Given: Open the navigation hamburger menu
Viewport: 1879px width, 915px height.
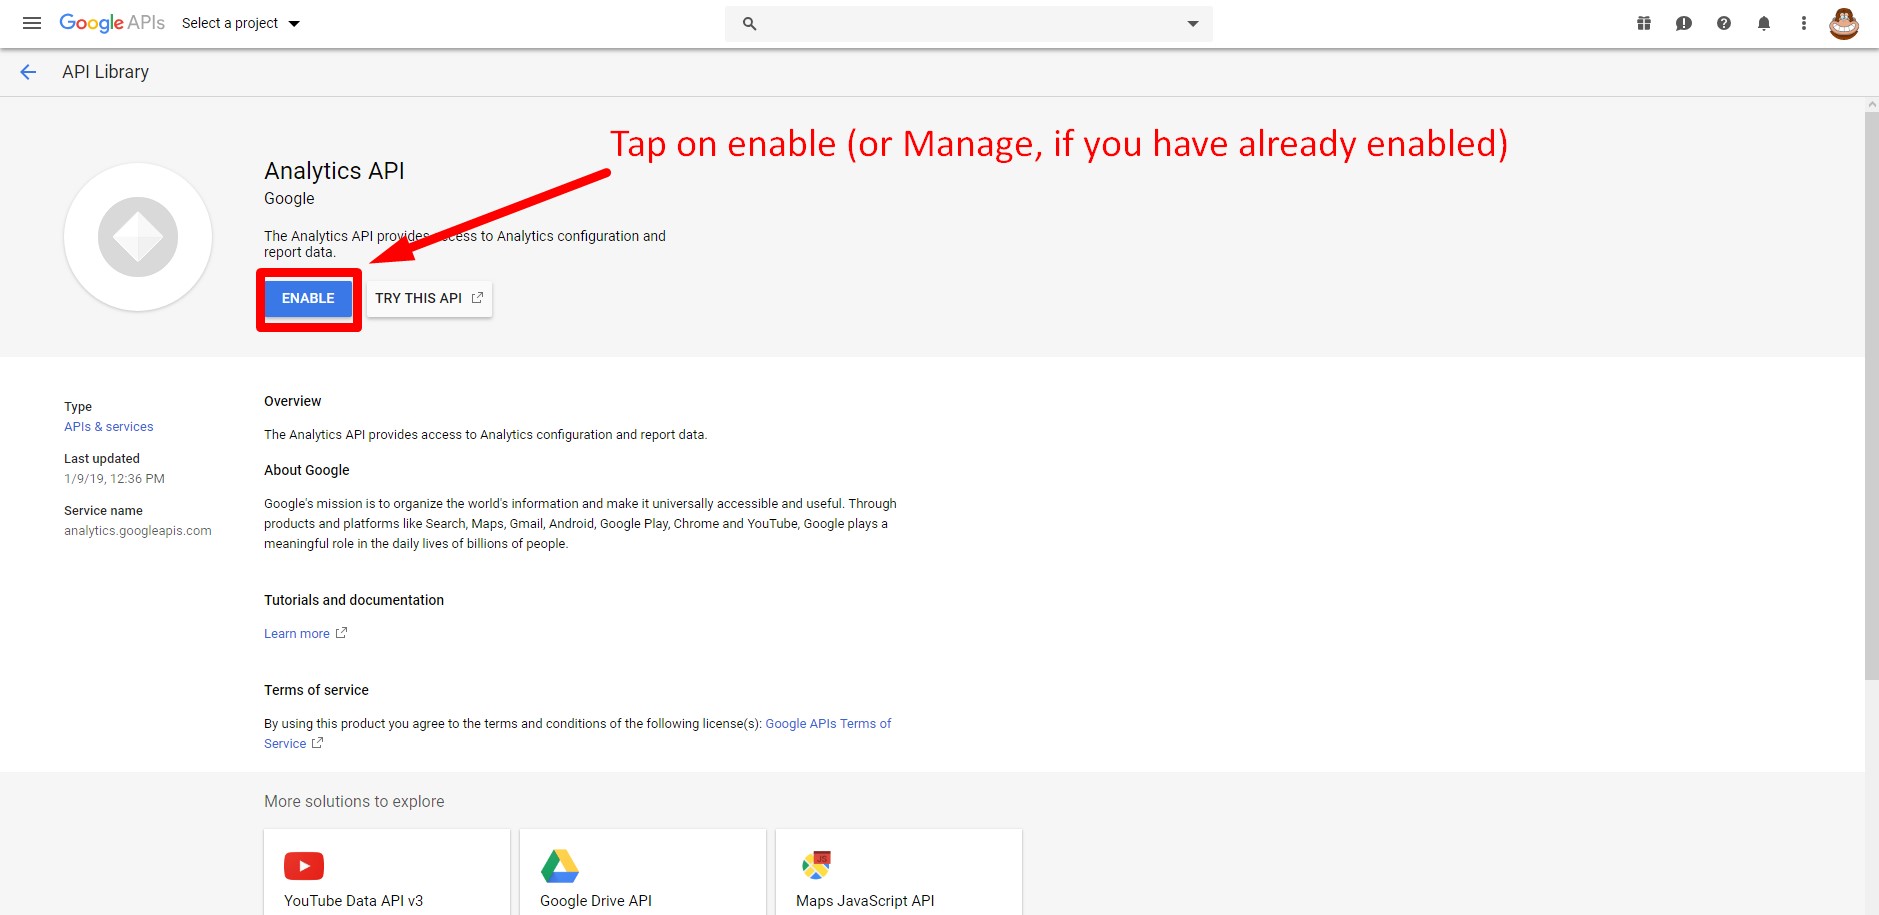Looking at the screenshot, I should 31,22.
